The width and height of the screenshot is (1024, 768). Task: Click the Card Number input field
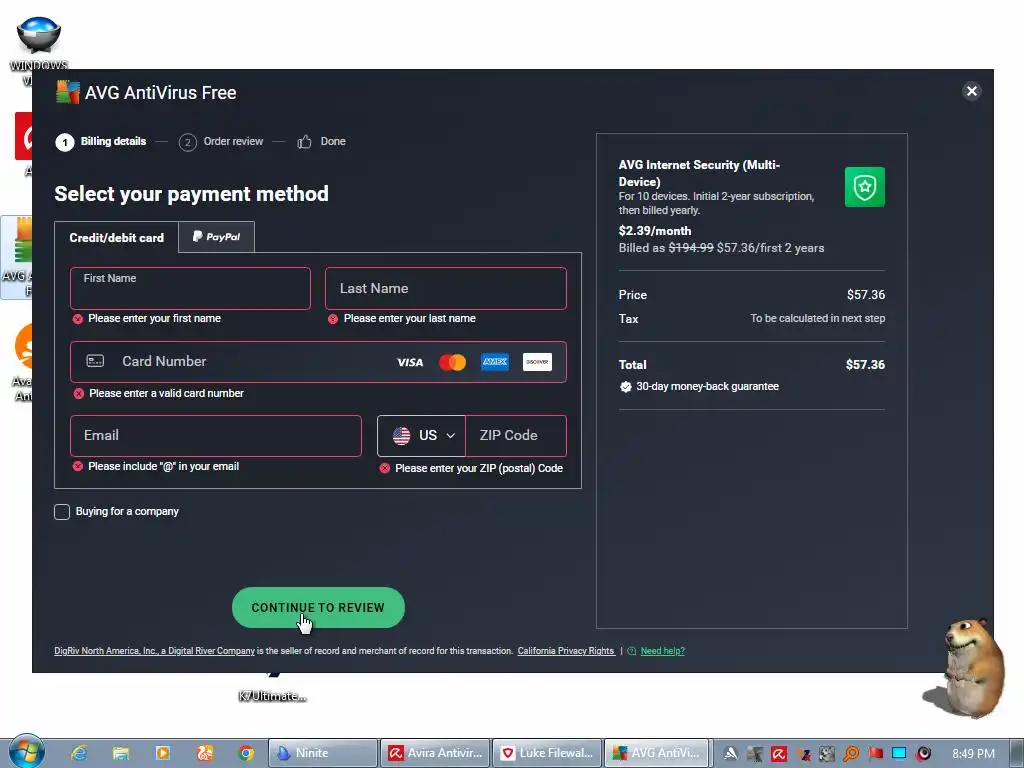click(318, 362)
